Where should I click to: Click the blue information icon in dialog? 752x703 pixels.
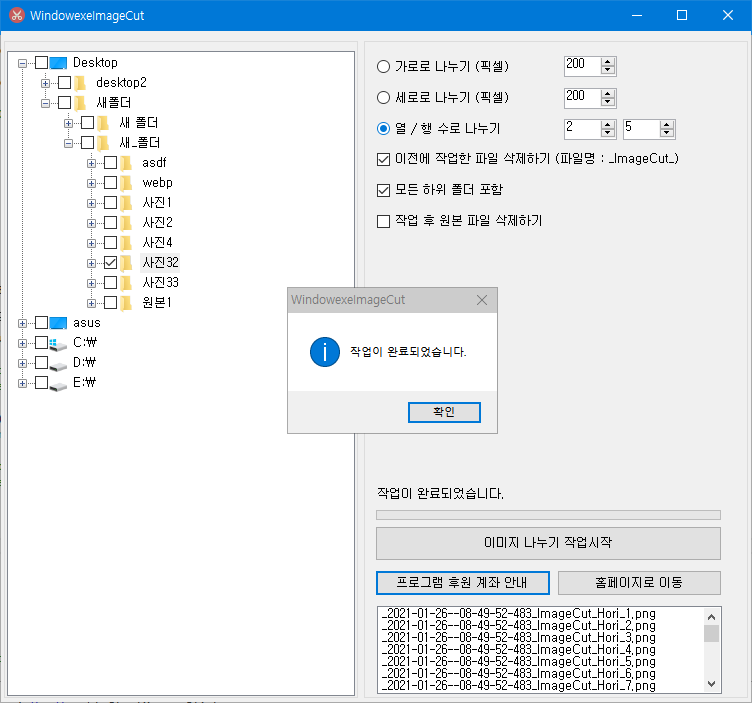coord(325,352)
